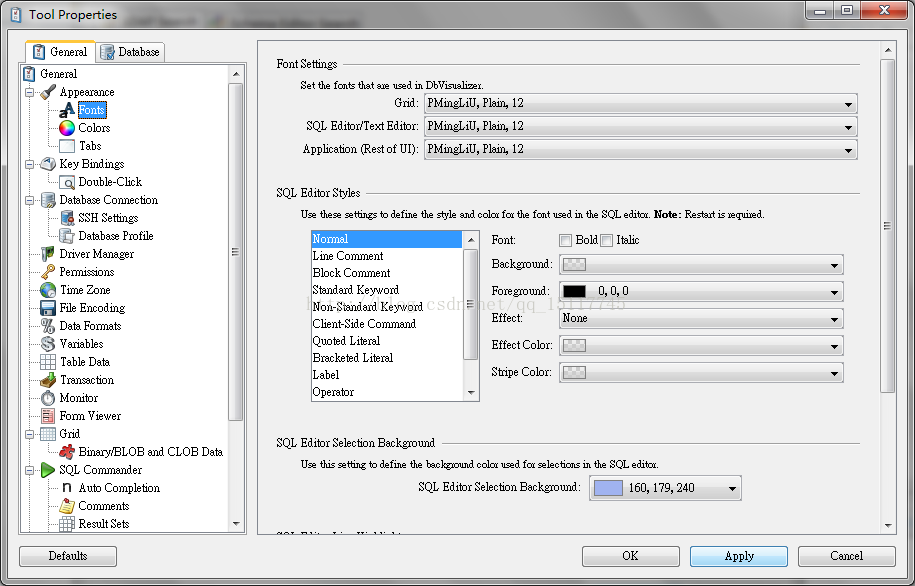This screenshot has height=586, width=915.
Task: Click the Monitor stopwatch icon
Action: (x=48, y=398)
